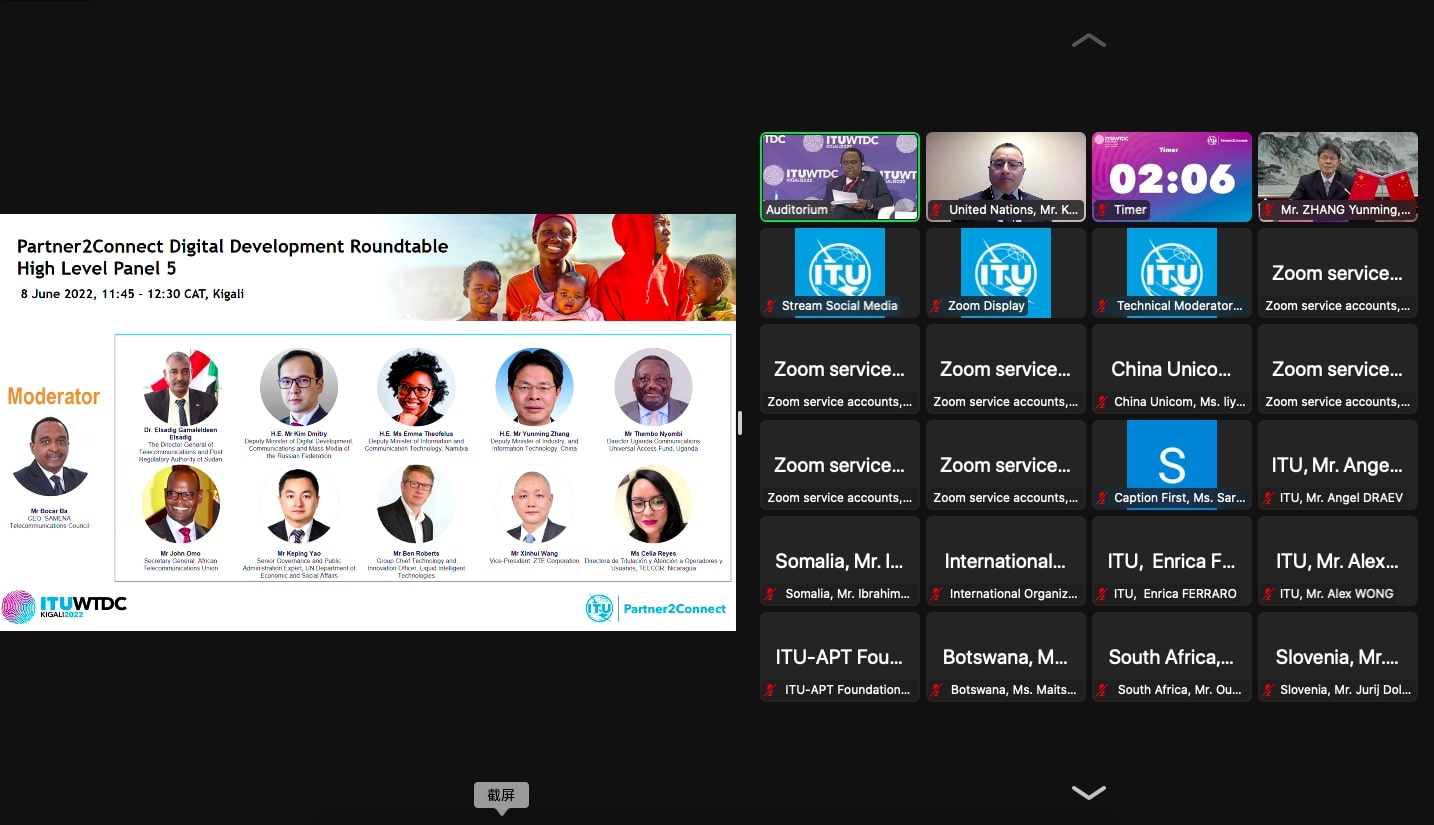Select the China Unicom participant tile
Viewport: 1434px width, 825px height.
(1172, 369)
